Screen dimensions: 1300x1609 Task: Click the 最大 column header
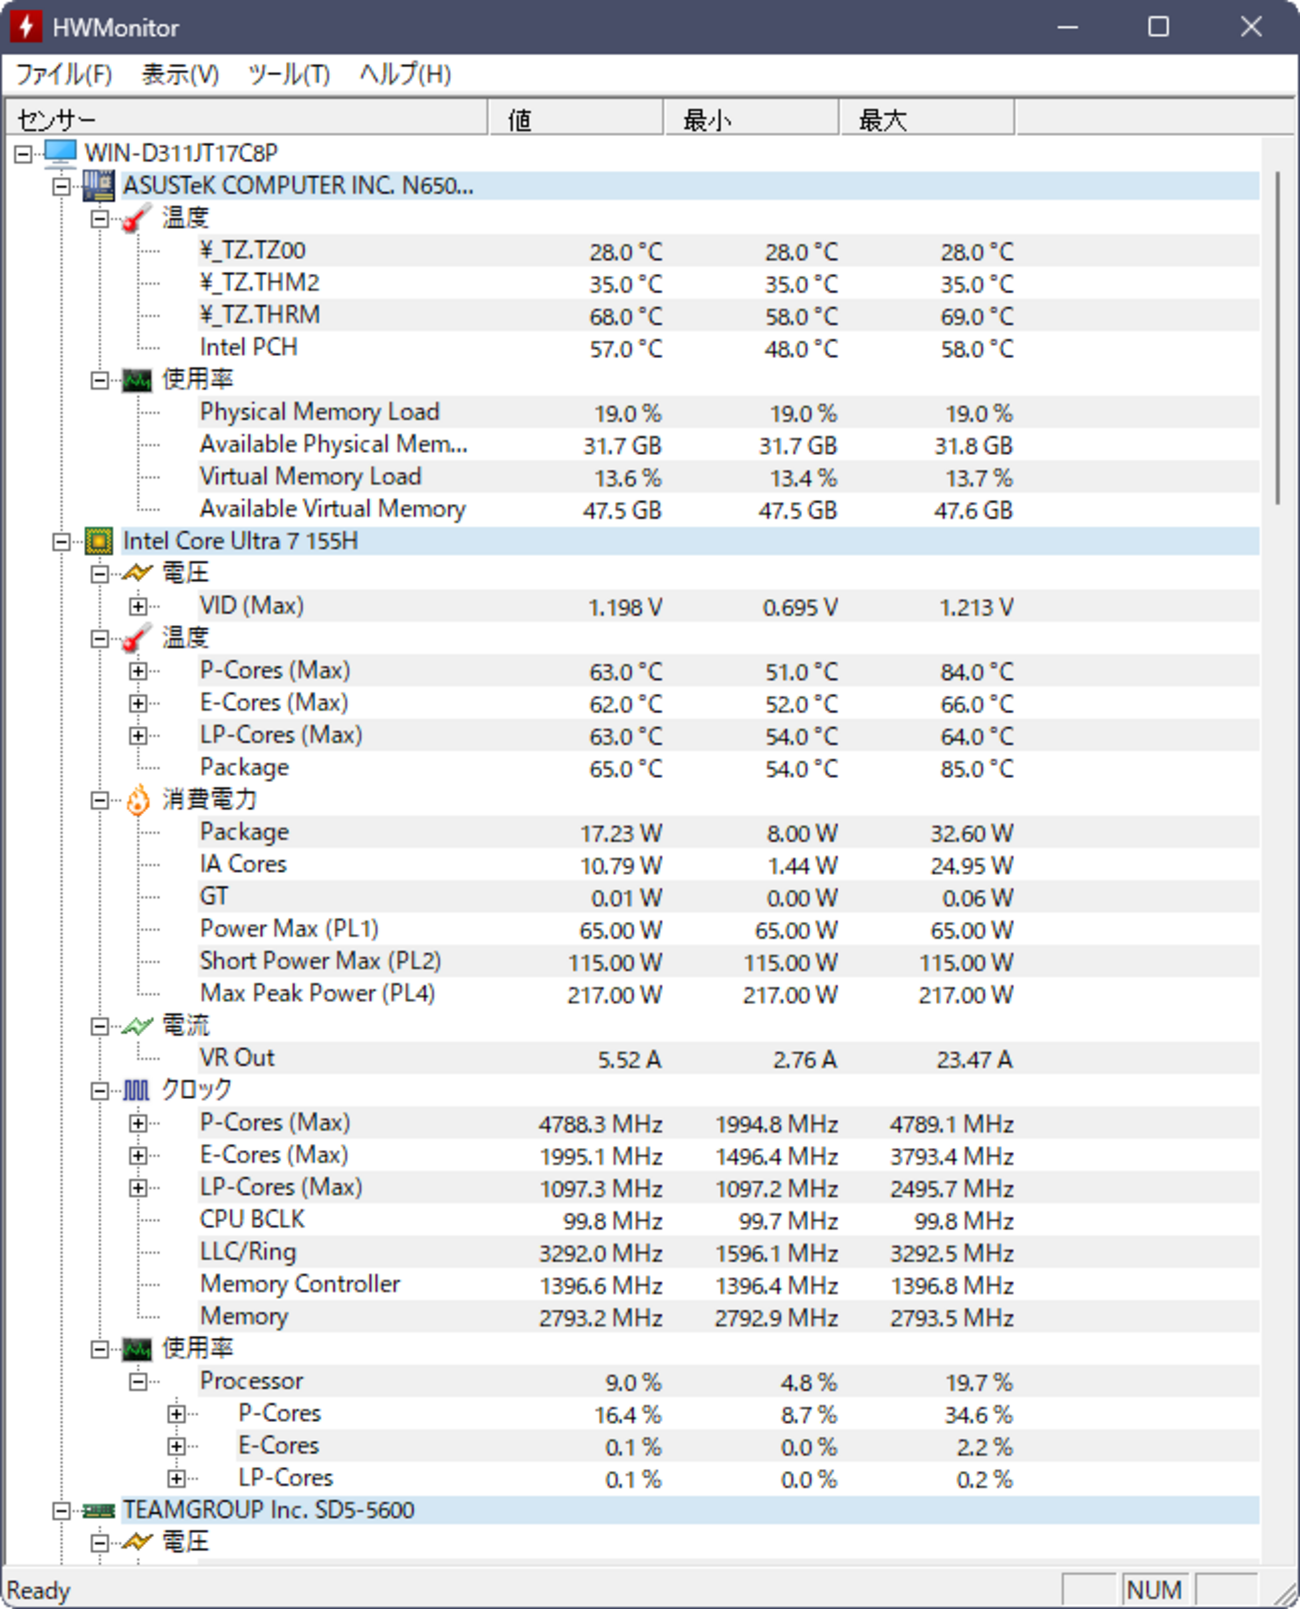pos(926,118)
